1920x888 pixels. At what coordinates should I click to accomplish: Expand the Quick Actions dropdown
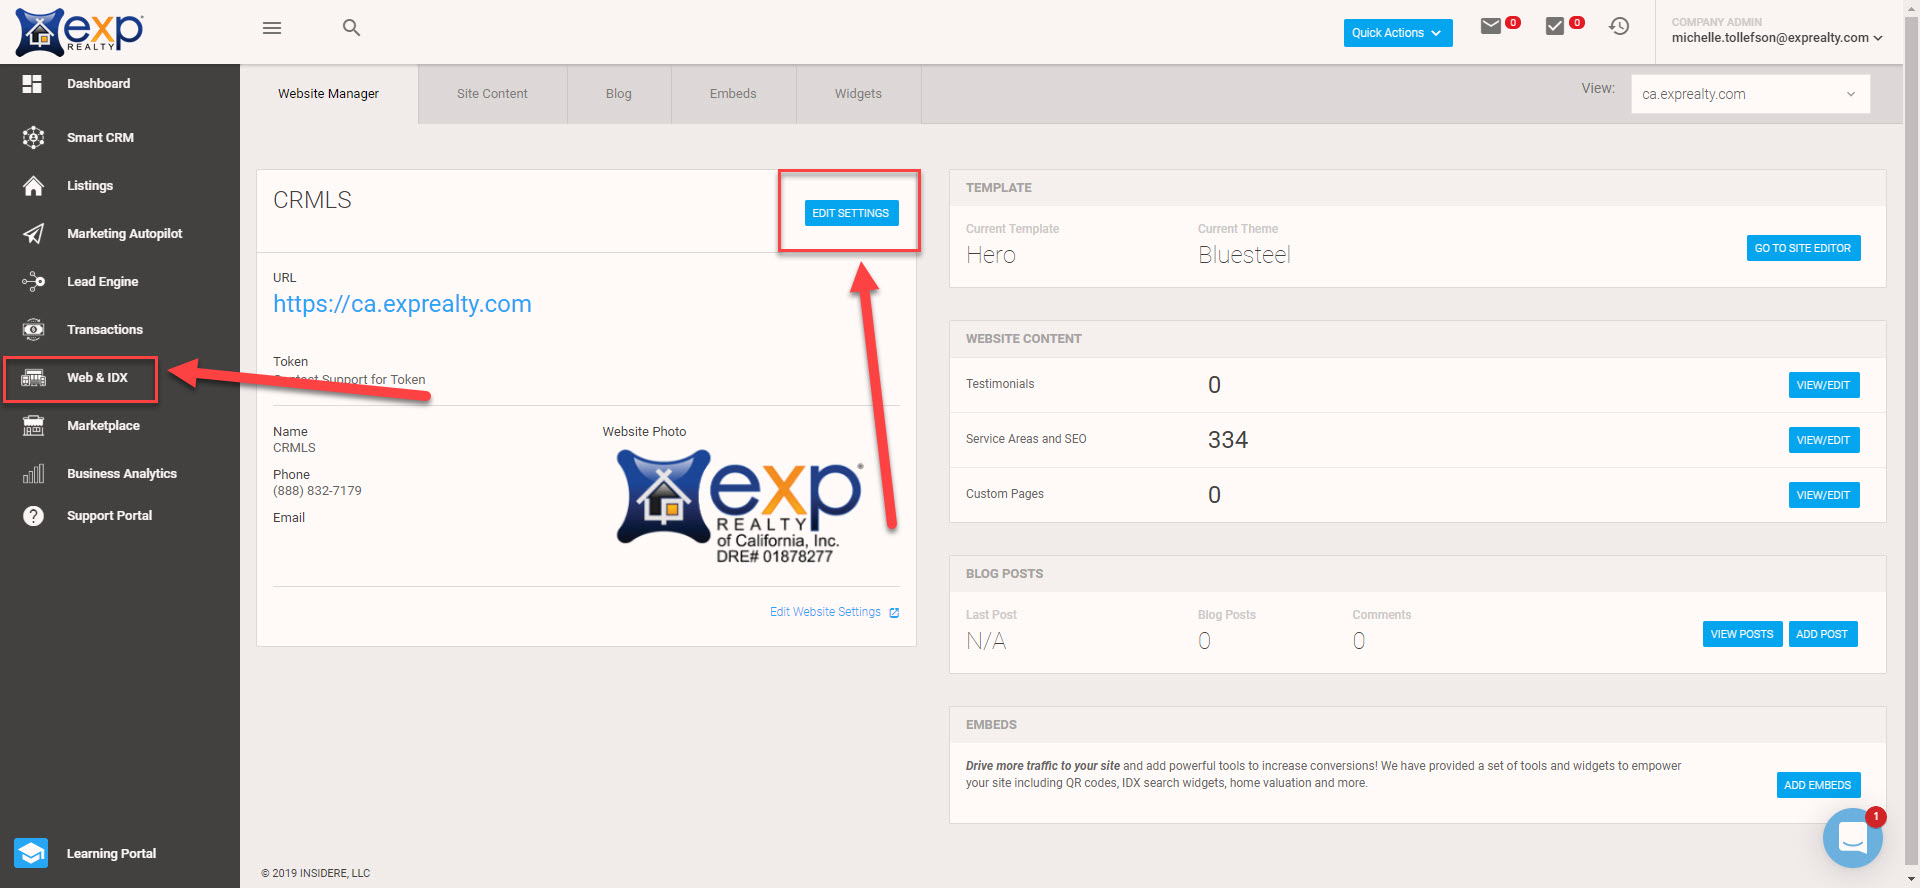click(1398, 33)
